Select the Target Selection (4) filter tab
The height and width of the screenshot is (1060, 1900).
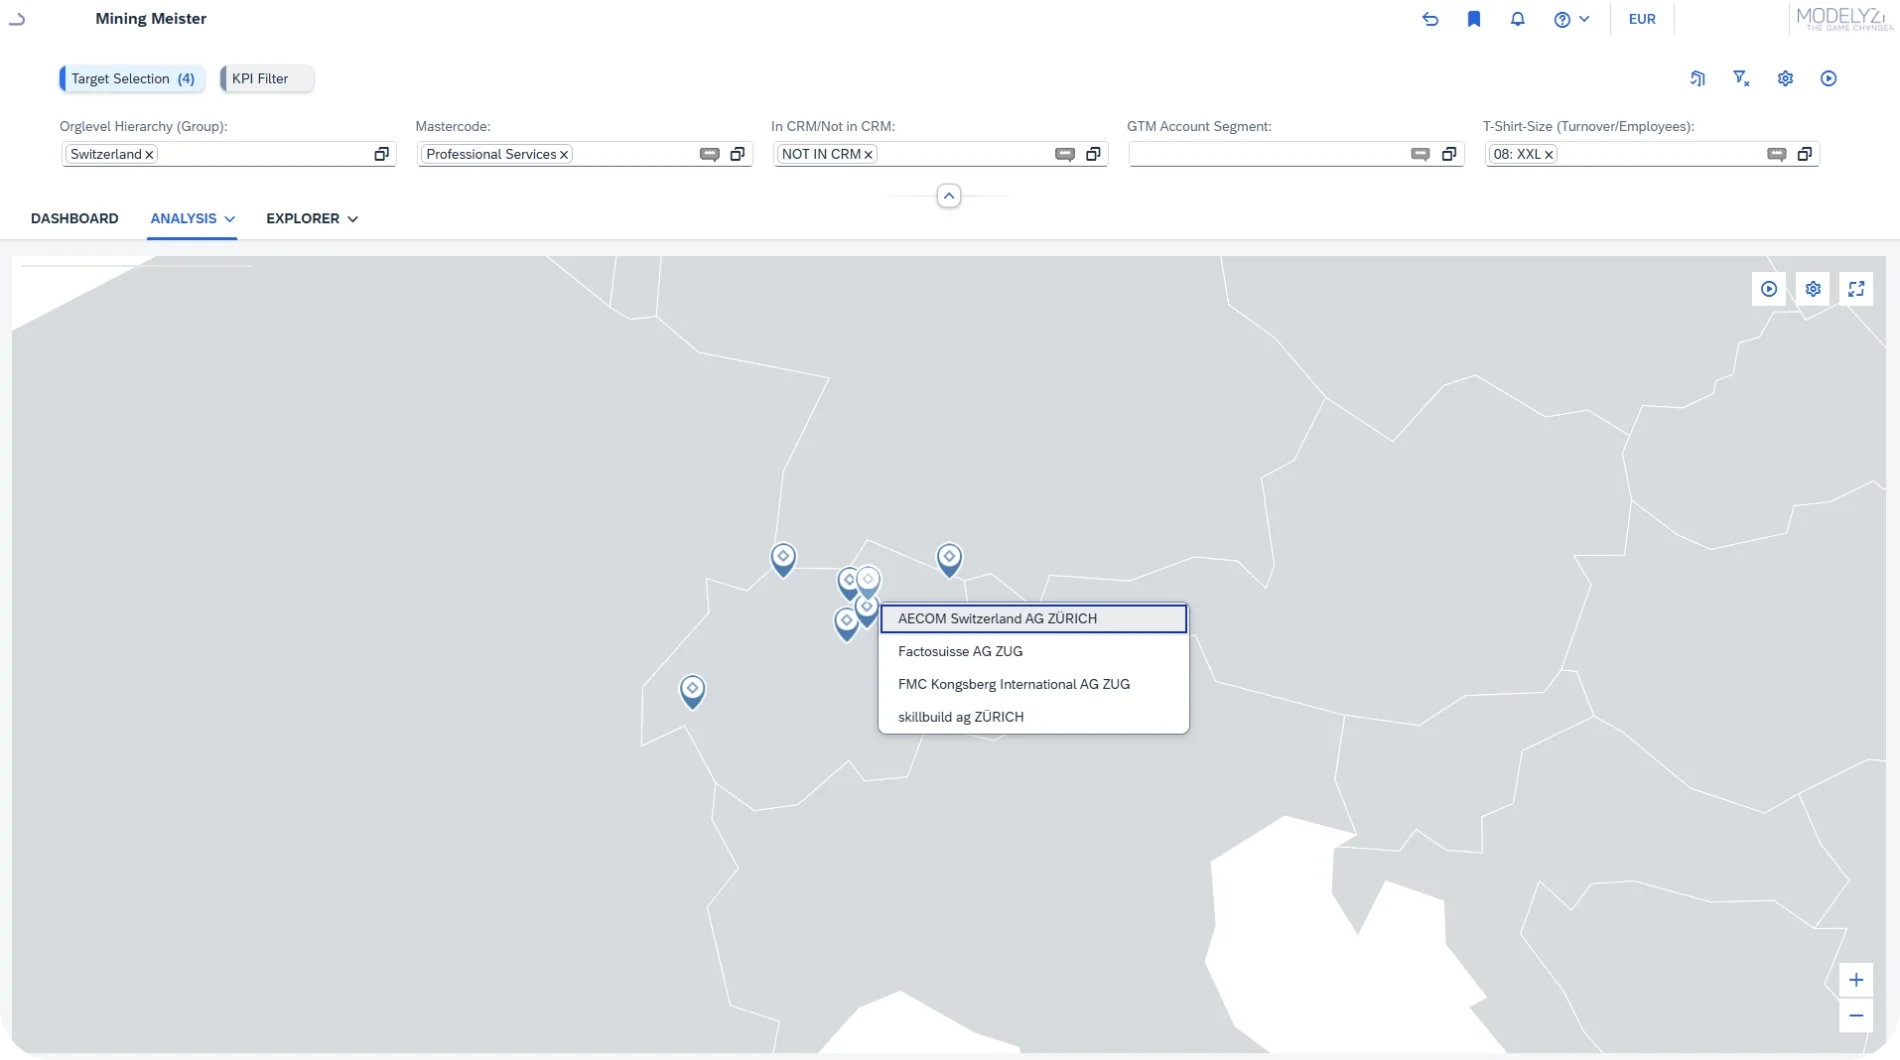pos(133,78)
